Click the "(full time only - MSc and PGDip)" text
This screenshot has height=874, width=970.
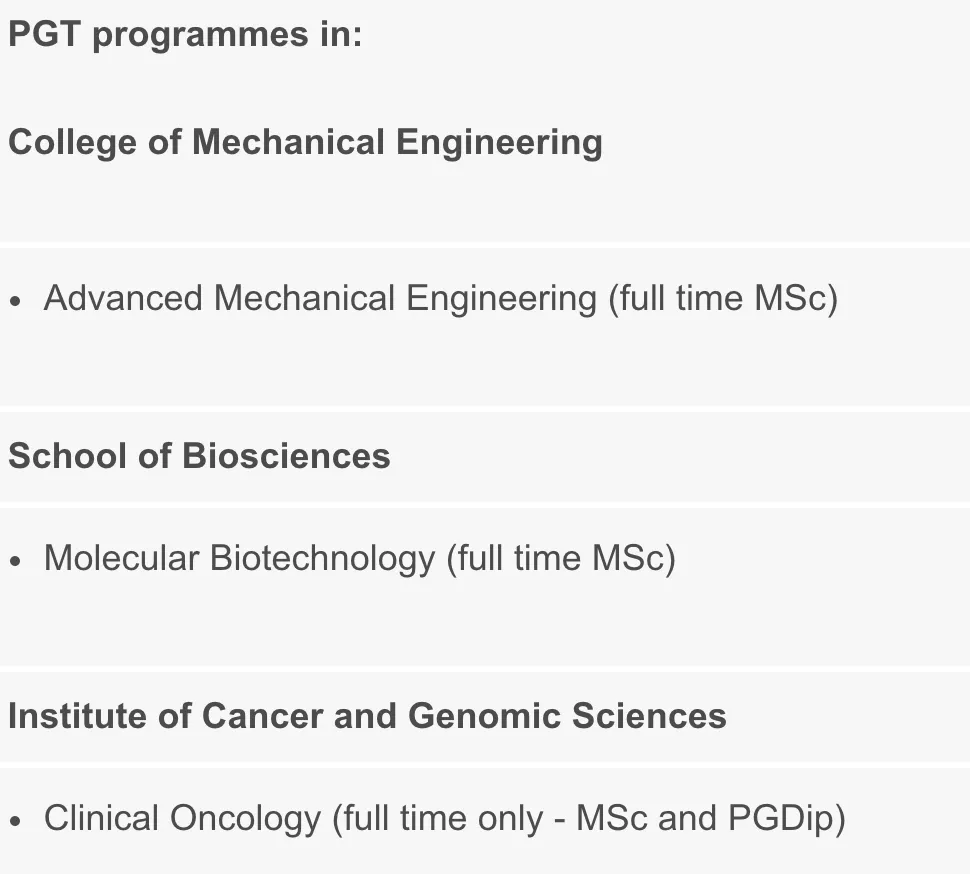589,819
